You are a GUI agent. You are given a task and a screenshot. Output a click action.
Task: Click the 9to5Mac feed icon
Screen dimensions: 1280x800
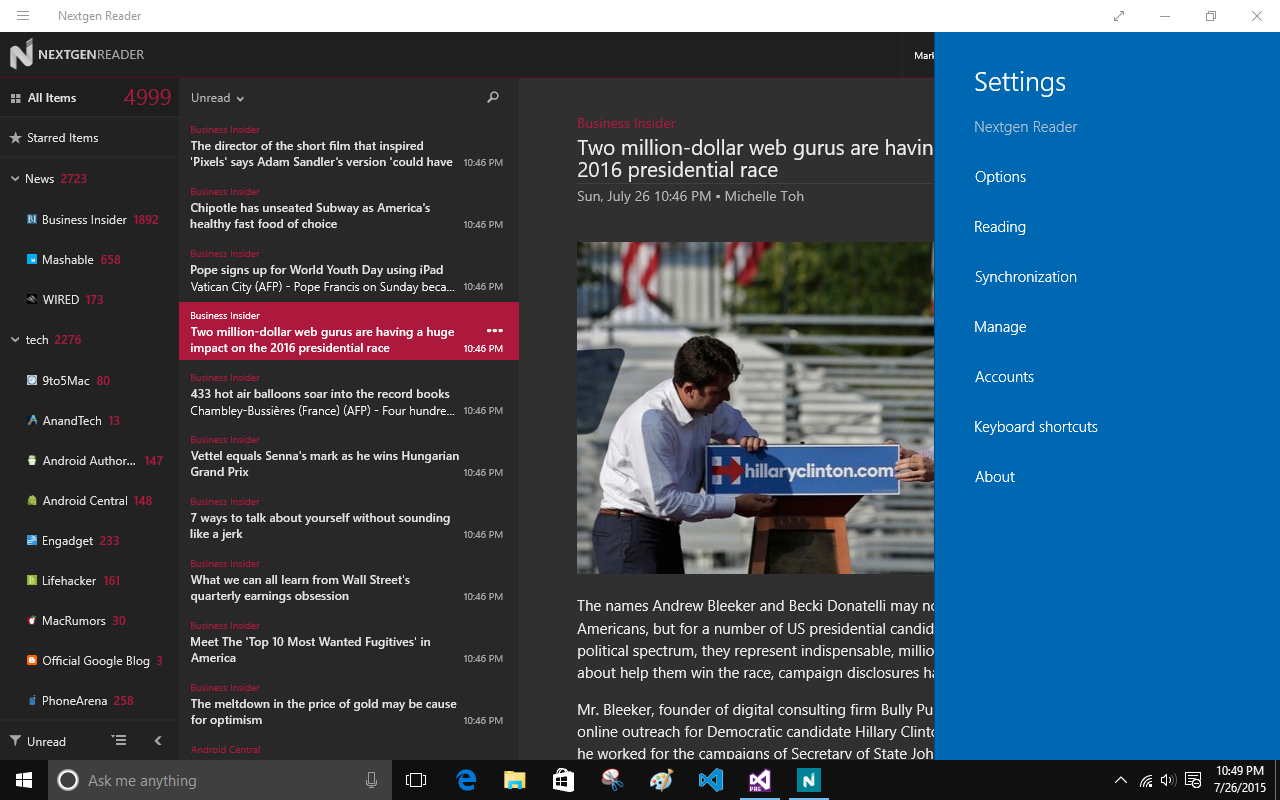[33, 381]
